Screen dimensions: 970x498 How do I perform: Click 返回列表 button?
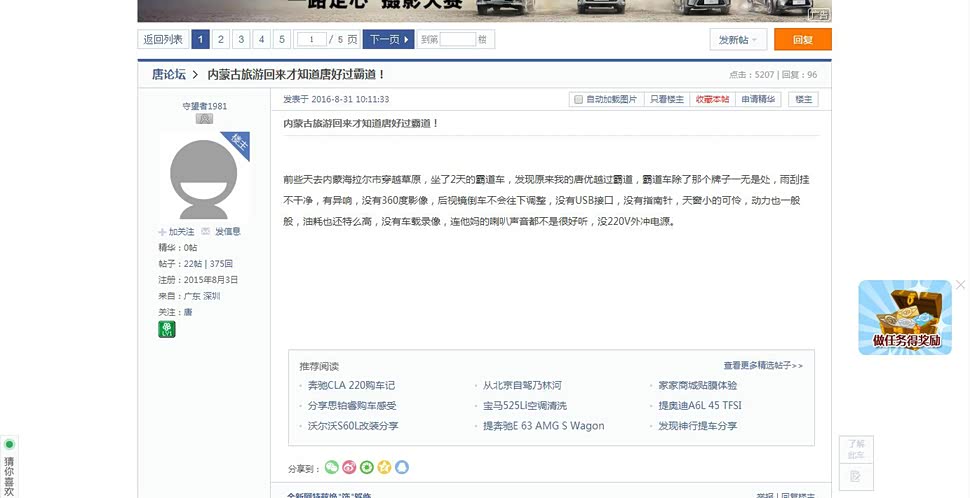pos(163,40)
